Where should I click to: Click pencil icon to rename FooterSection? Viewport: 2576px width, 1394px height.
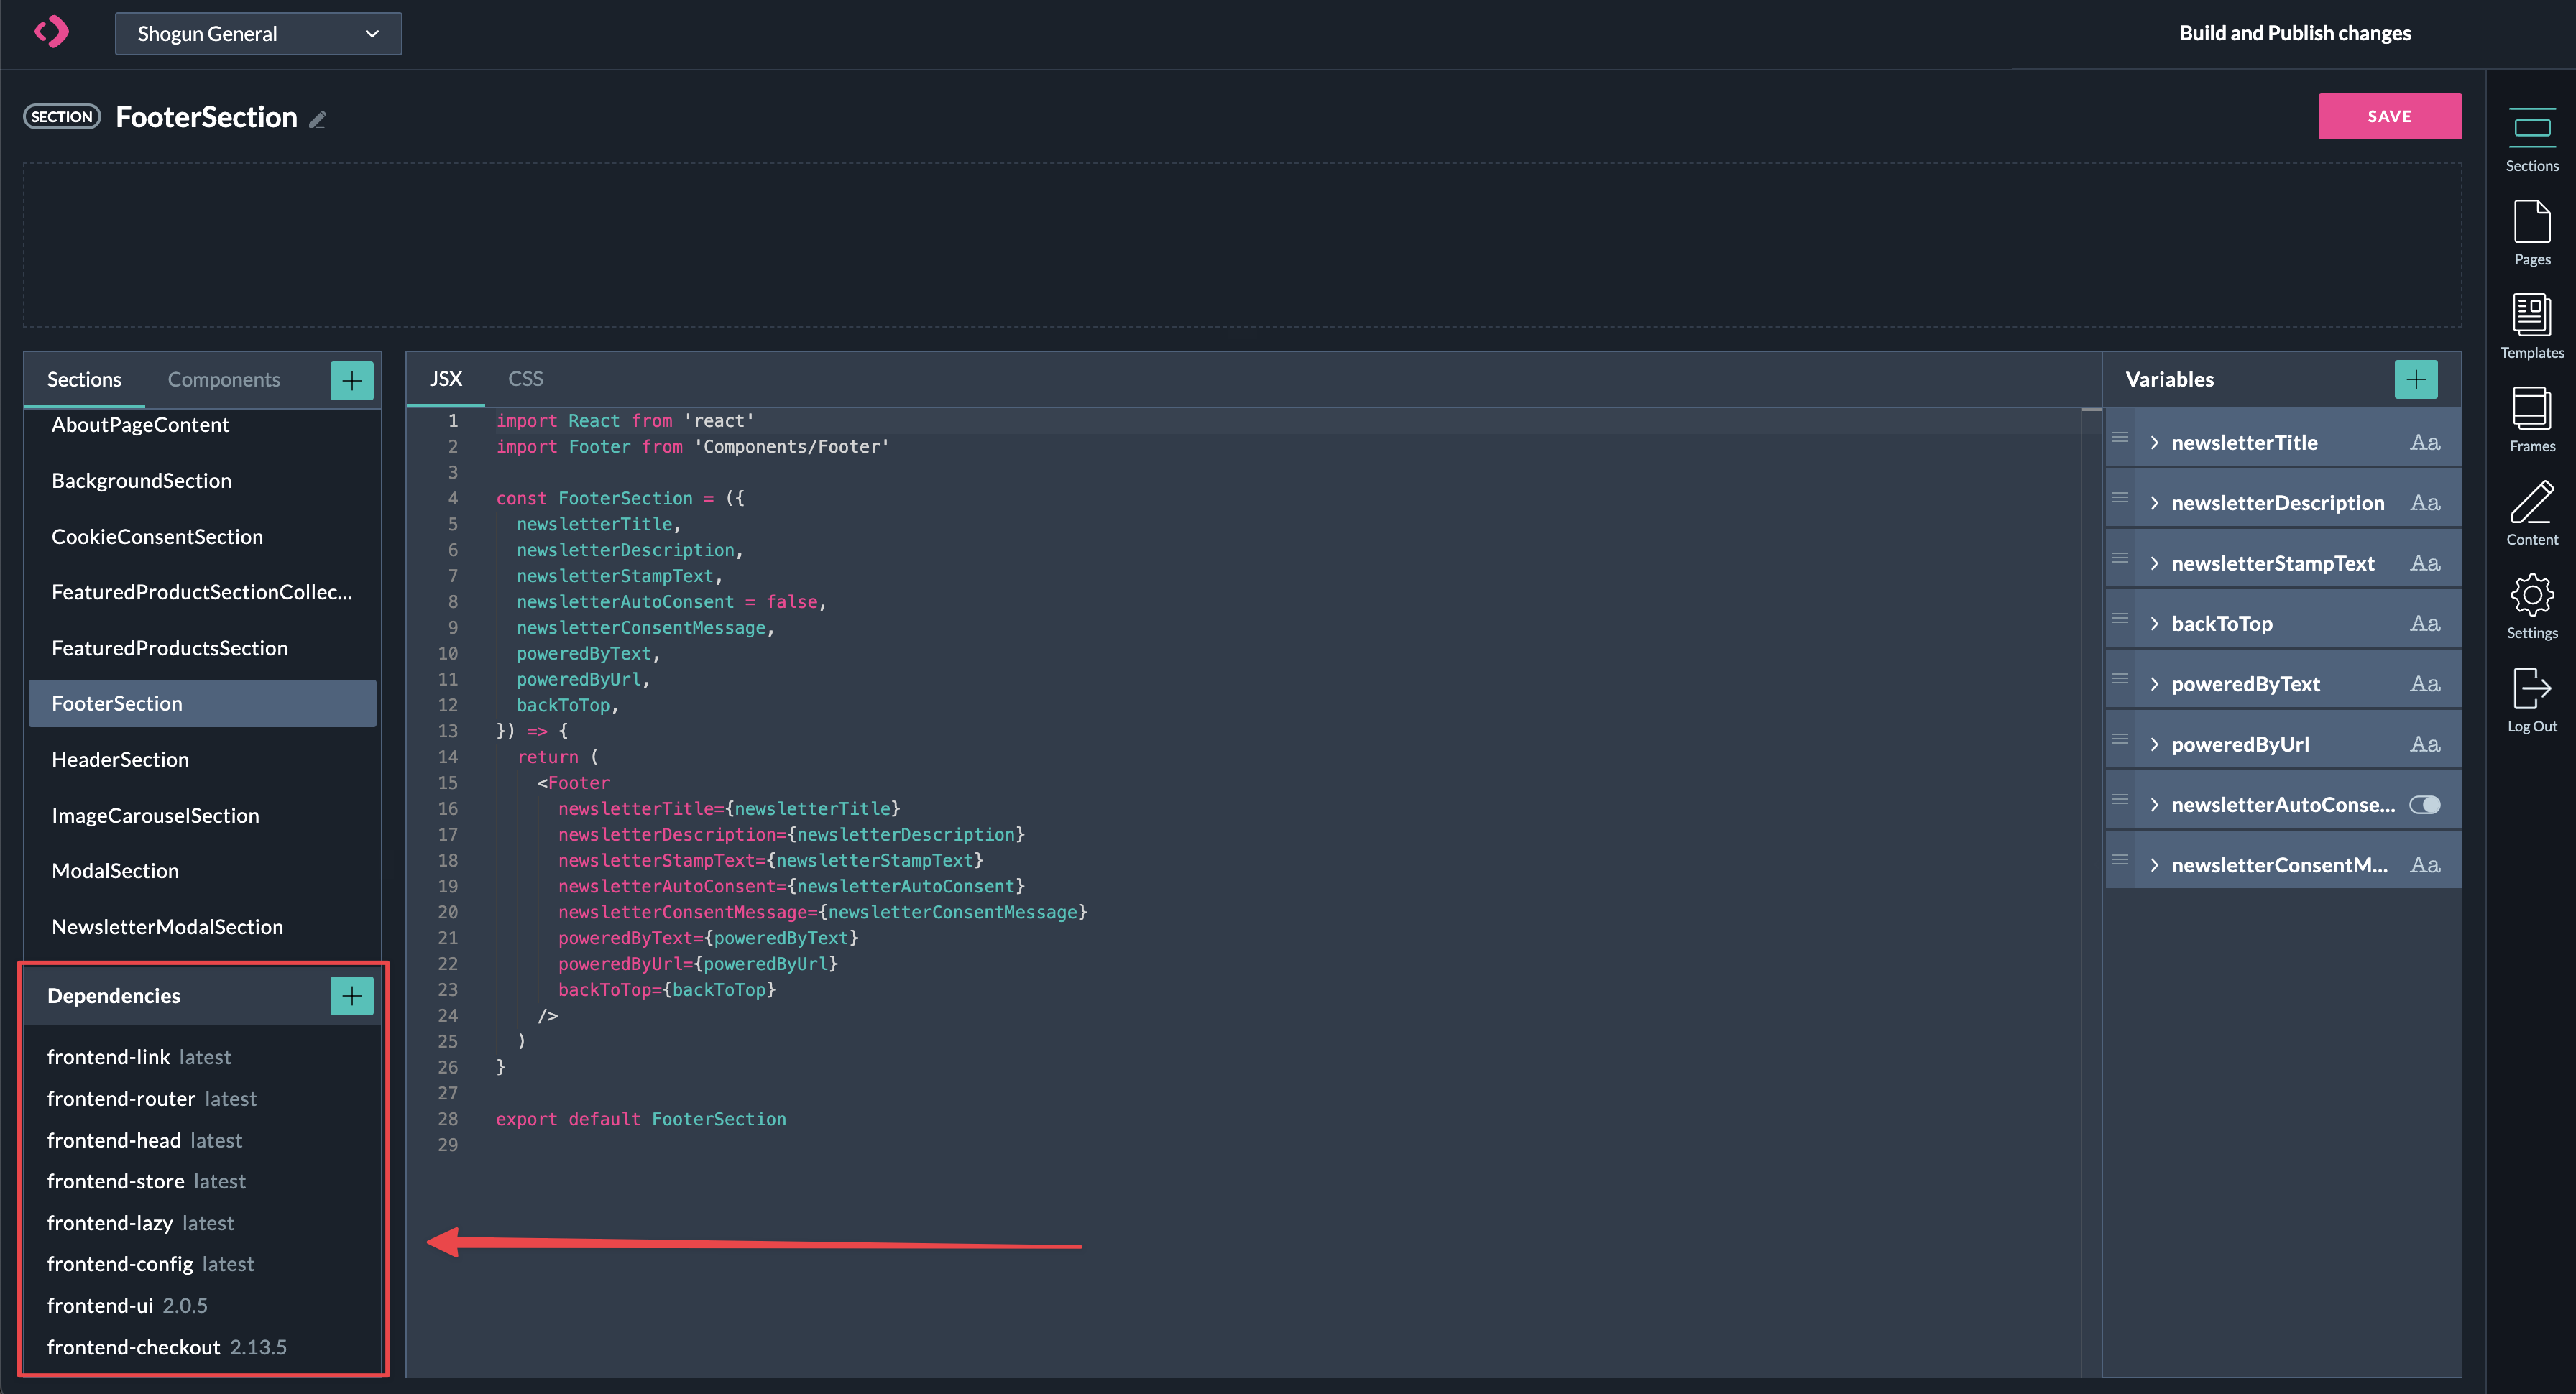click(318, 120)
